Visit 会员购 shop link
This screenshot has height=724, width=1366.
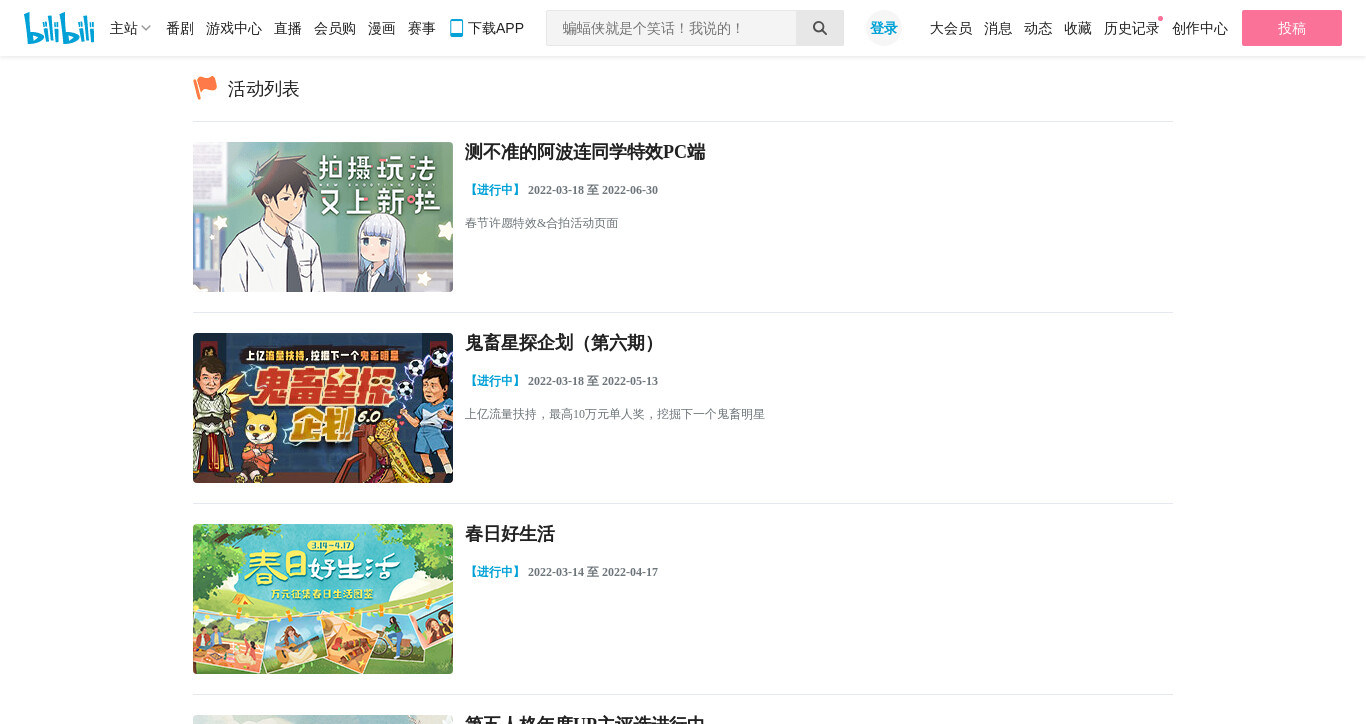335,28
